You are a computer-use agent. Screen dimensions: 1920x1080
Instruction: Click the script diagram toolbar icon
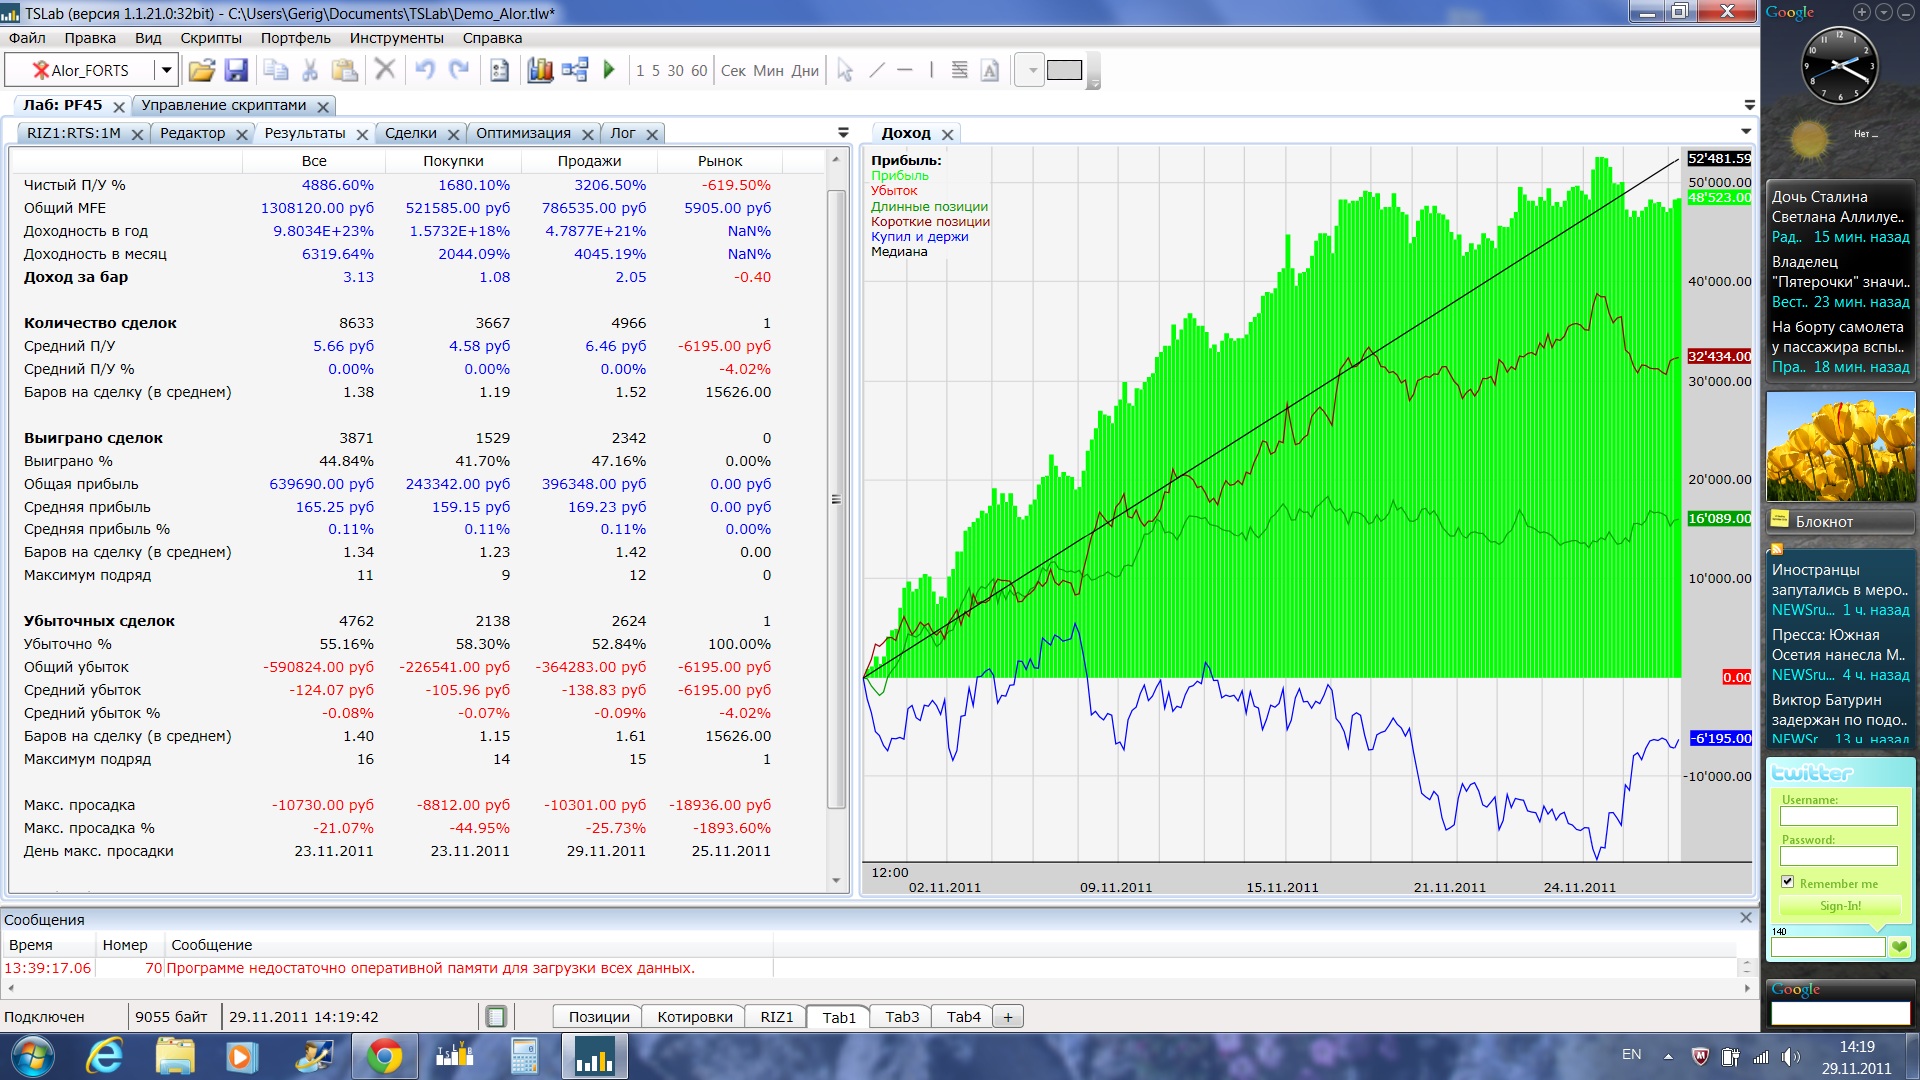coord(575,70)
